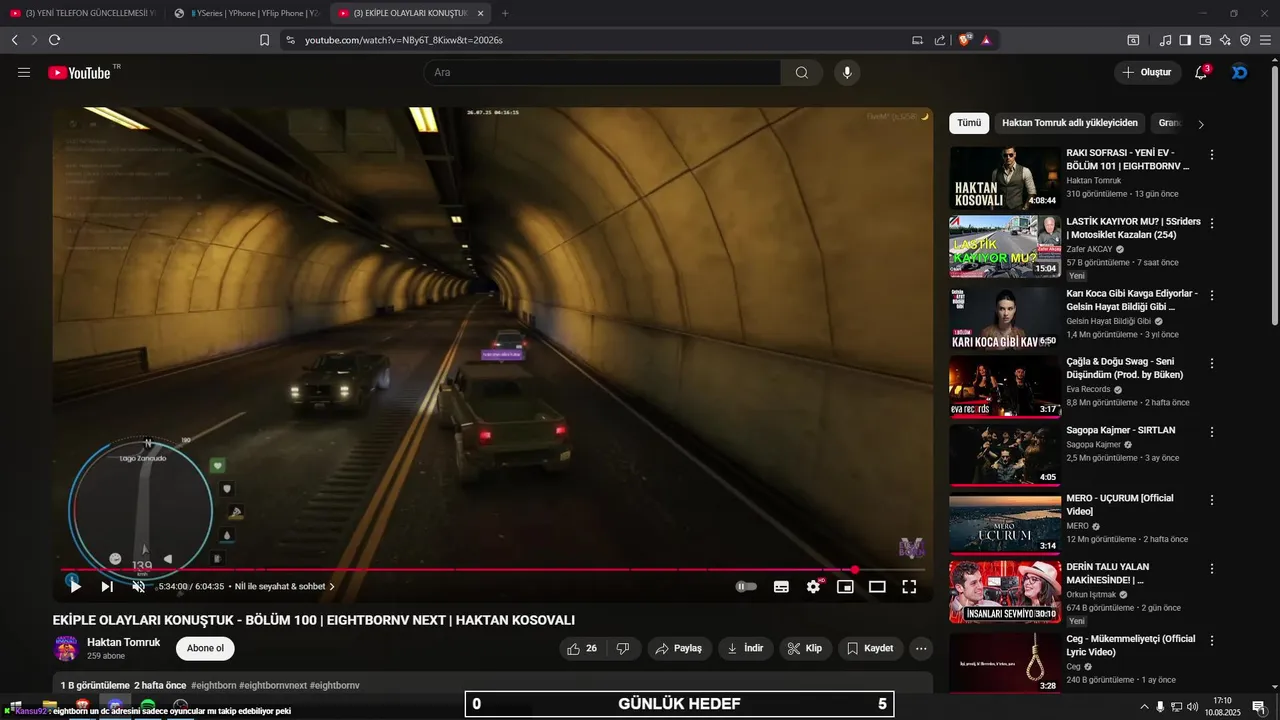The image size is (1280, 720).
Task: Open the YouTube notifications bell
Action: click(x=1201, y=72)
